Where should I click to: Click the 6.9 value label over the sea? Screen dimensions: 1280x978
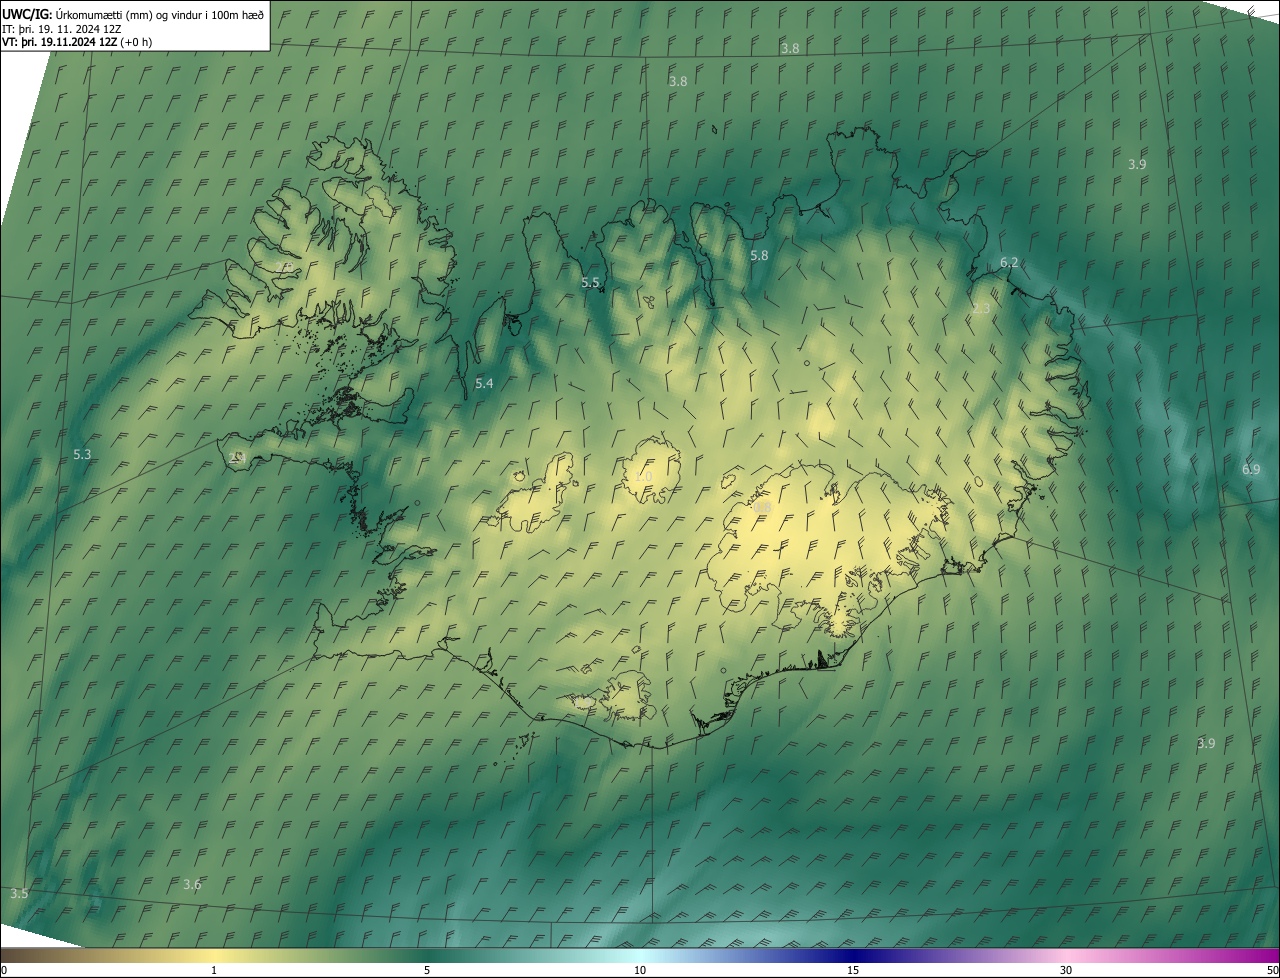(1251, 470)
